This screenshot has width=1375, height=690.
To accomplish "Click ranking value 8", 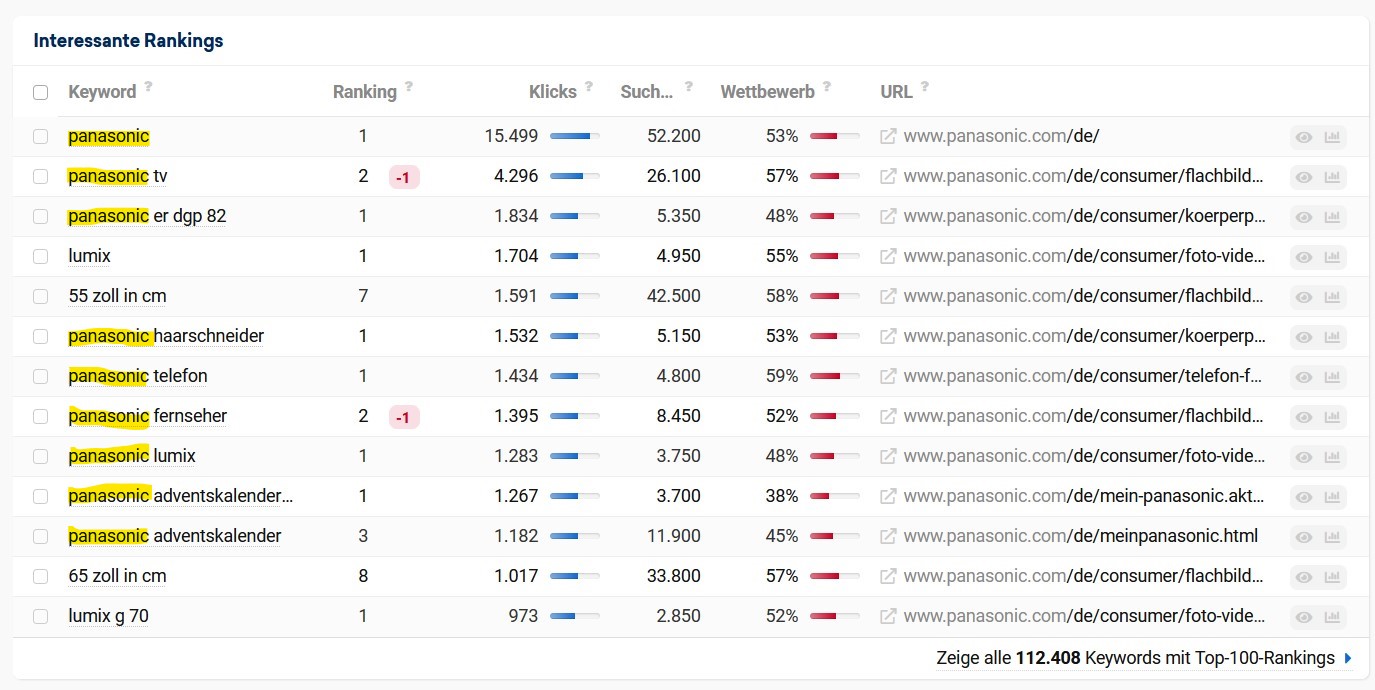I will coord(363,576).
